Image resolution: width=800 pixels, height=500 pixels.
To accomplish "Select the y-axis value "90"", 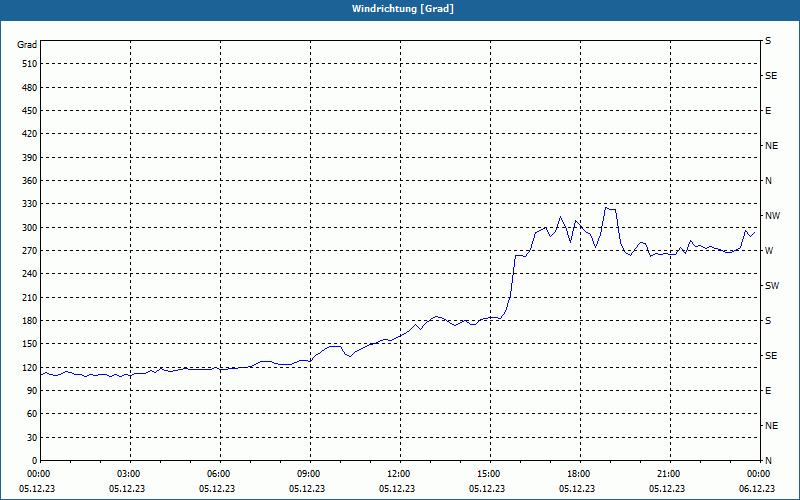I will click(32, 391).
